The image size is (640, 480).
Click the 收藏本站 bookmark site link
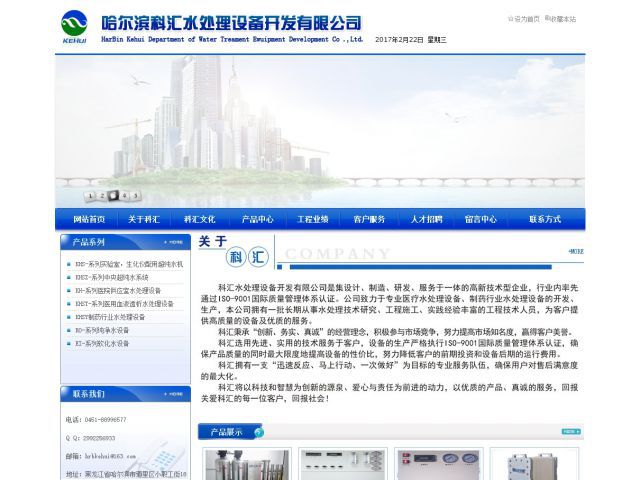pos(564,19)
